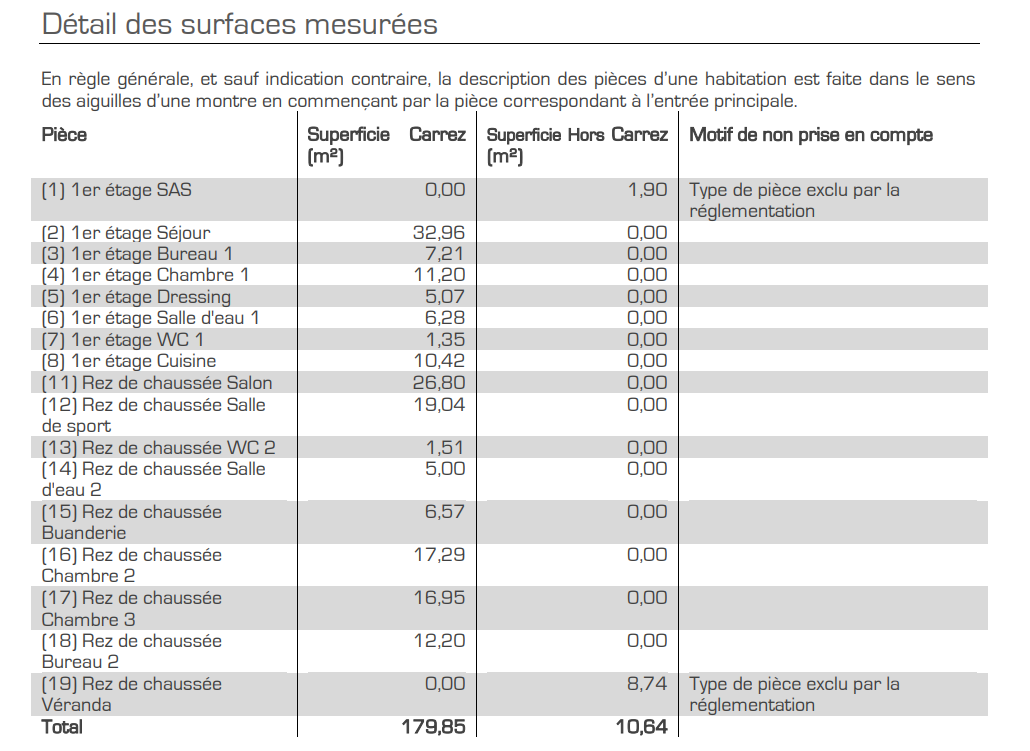Click the Chambre 1 surface value 11,20
The image size is (1030, 751).
439,275
